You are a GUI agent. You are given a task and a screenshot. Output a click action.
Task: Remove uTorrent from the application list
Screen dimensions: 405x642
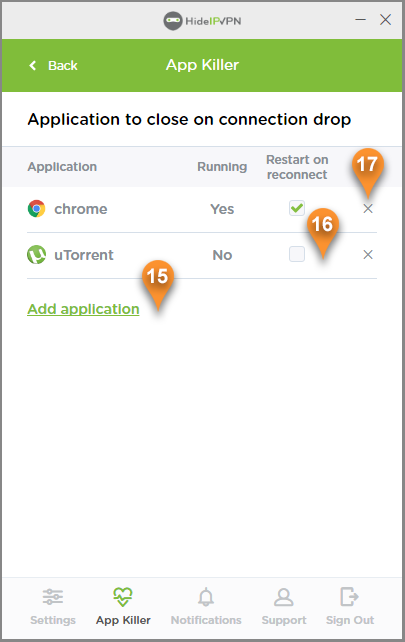pos(368,255)
